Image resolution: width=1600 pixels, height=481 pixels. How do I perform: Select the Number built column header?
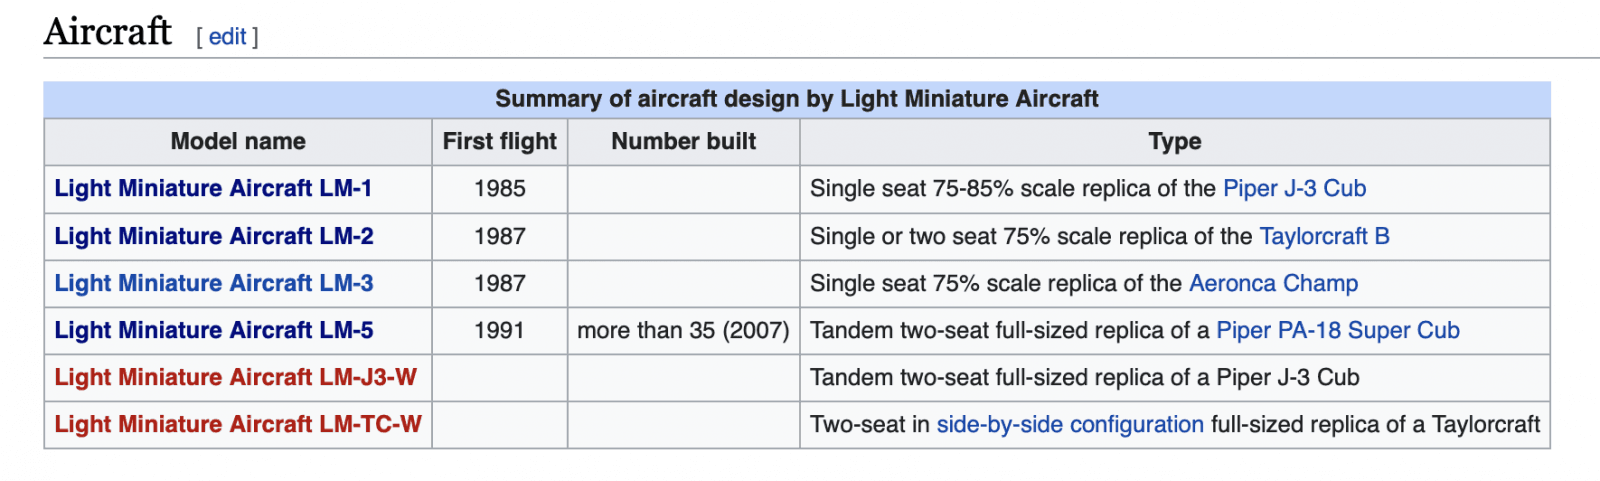pos(684,142)
